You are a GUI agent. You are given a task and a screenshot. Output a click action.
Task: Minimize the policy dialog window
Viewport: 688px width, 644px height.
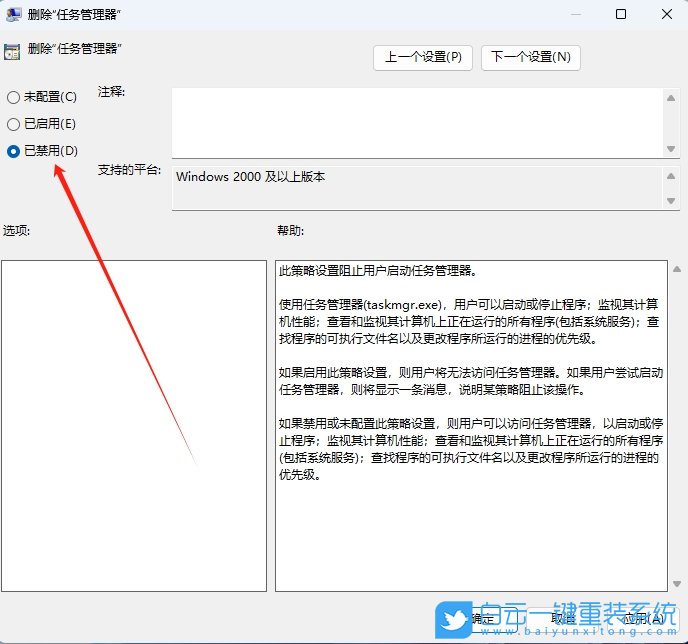576,14
